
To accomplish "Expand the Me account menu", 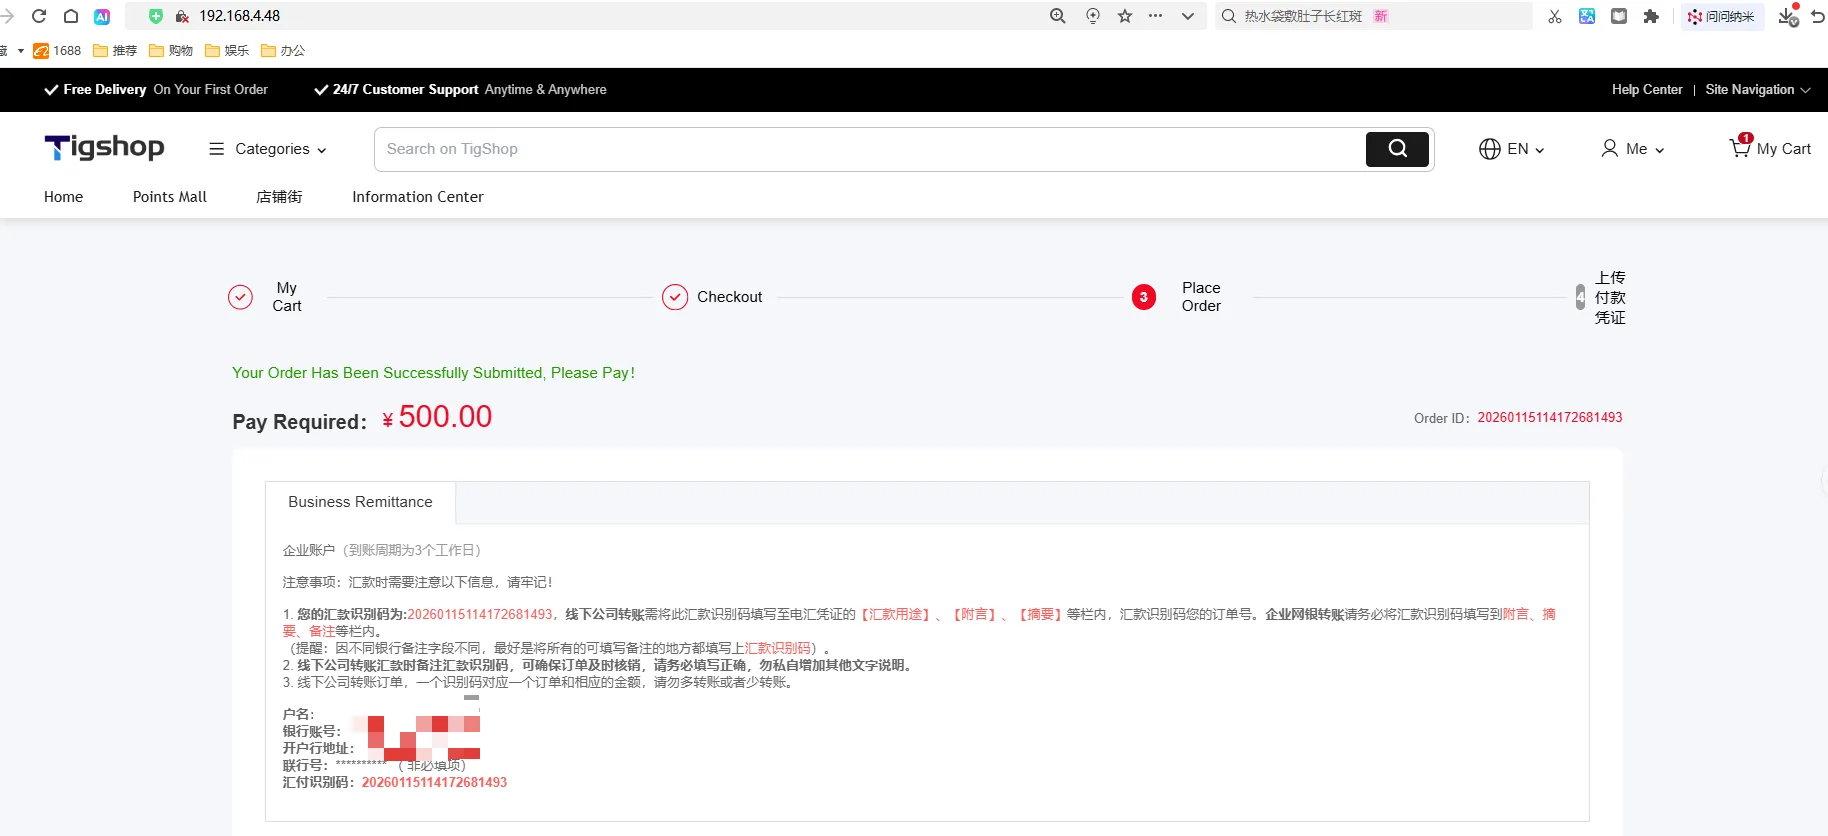I will coord(1632,149).
